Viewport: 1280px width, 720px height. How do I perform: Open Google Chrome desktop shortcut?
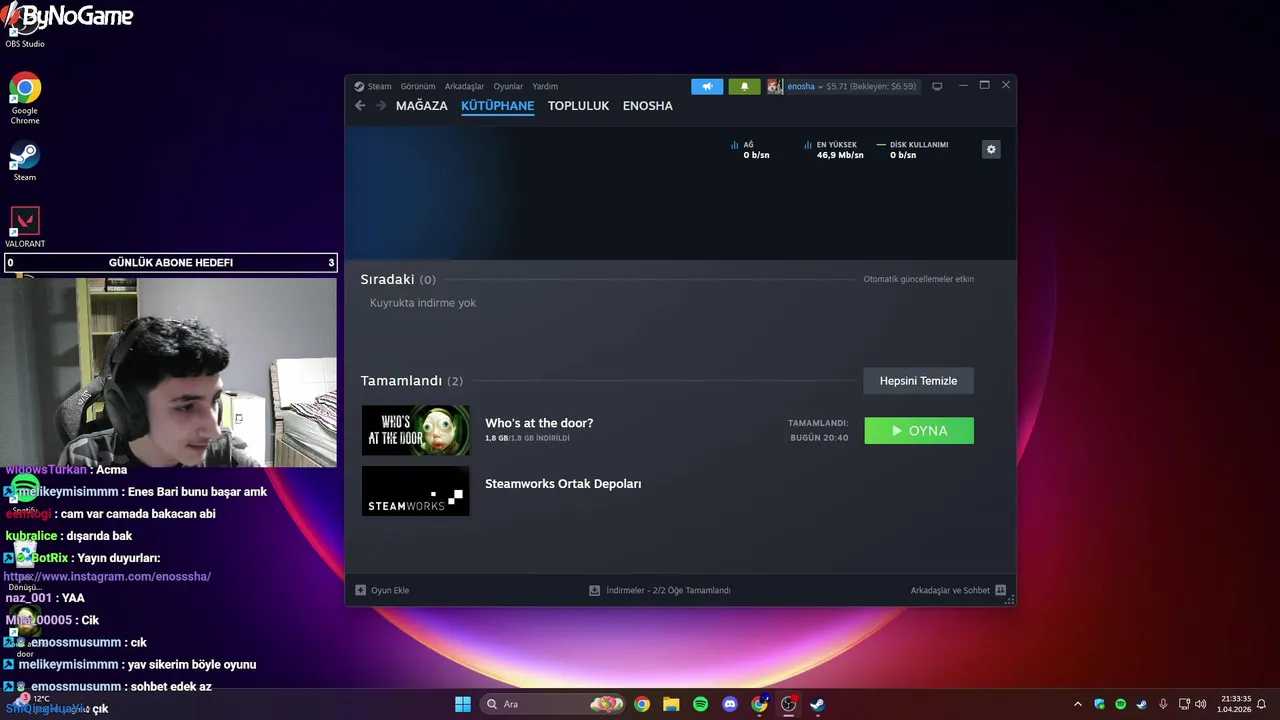[25, 98]
